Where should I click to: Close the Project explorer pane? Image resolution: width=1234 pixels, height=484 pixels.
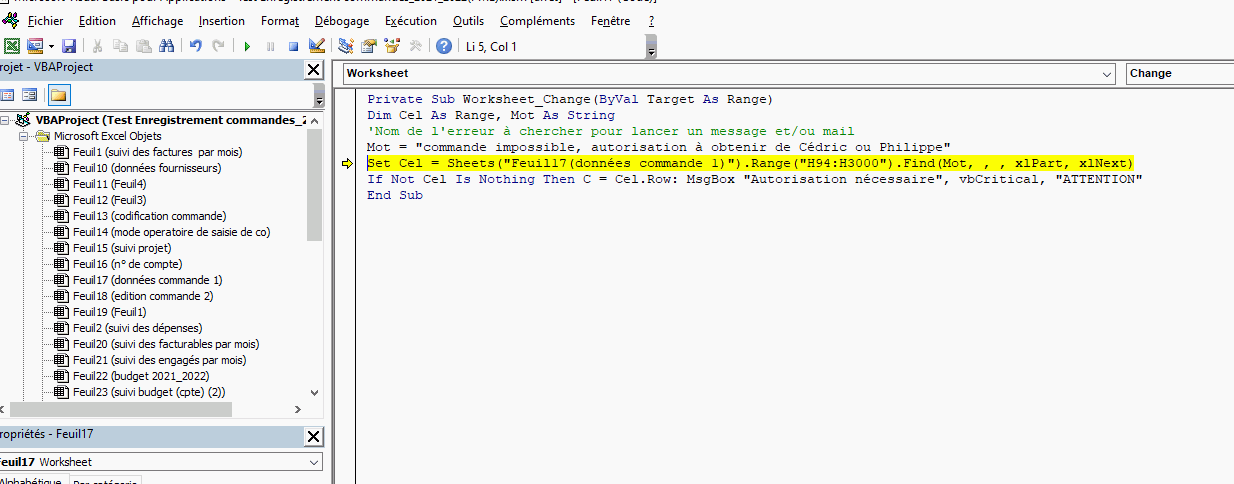click(313, 69)
